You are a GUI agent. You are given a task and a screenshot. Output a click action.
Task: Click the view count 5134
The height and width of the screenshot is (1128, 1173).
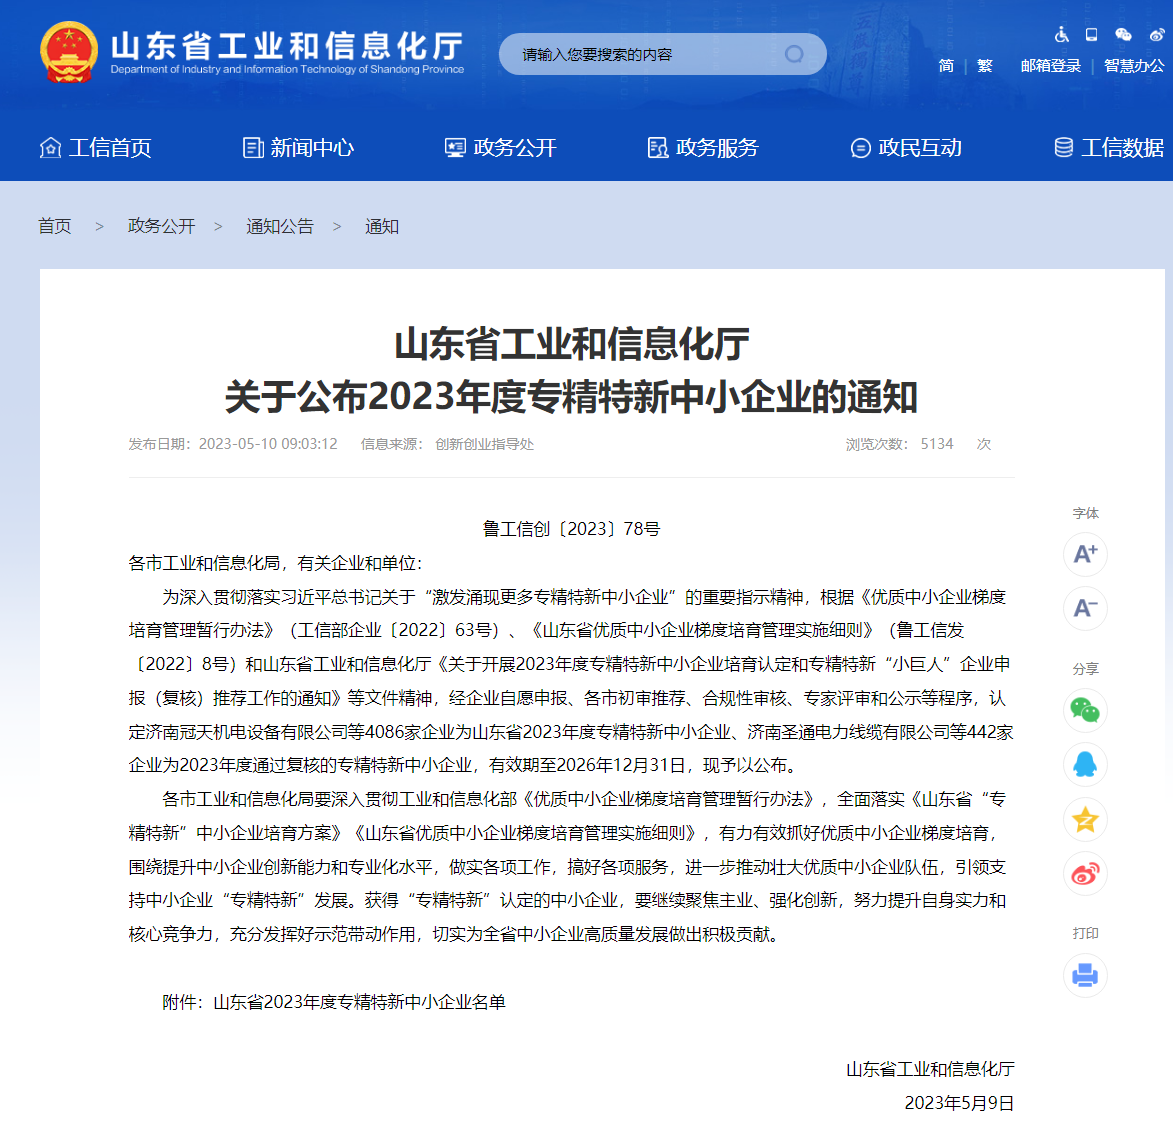click(937, 444)
